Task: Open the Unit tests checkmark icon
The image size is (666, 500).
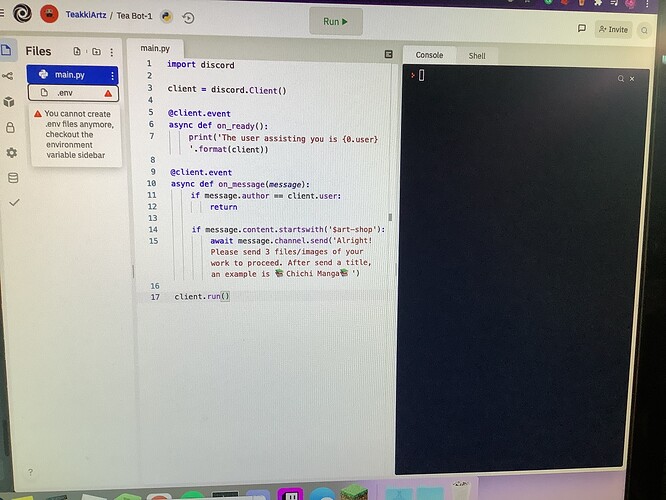Action: pos(14,203)
